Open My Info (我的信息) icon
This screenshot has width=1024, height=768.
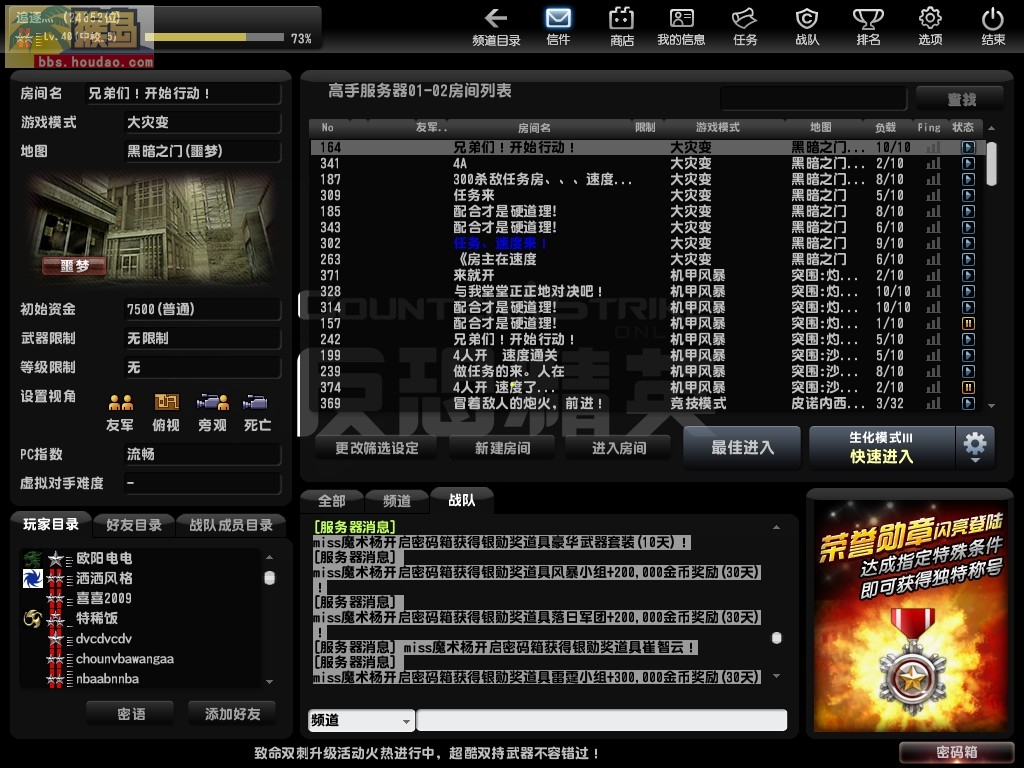coord(681,27)
